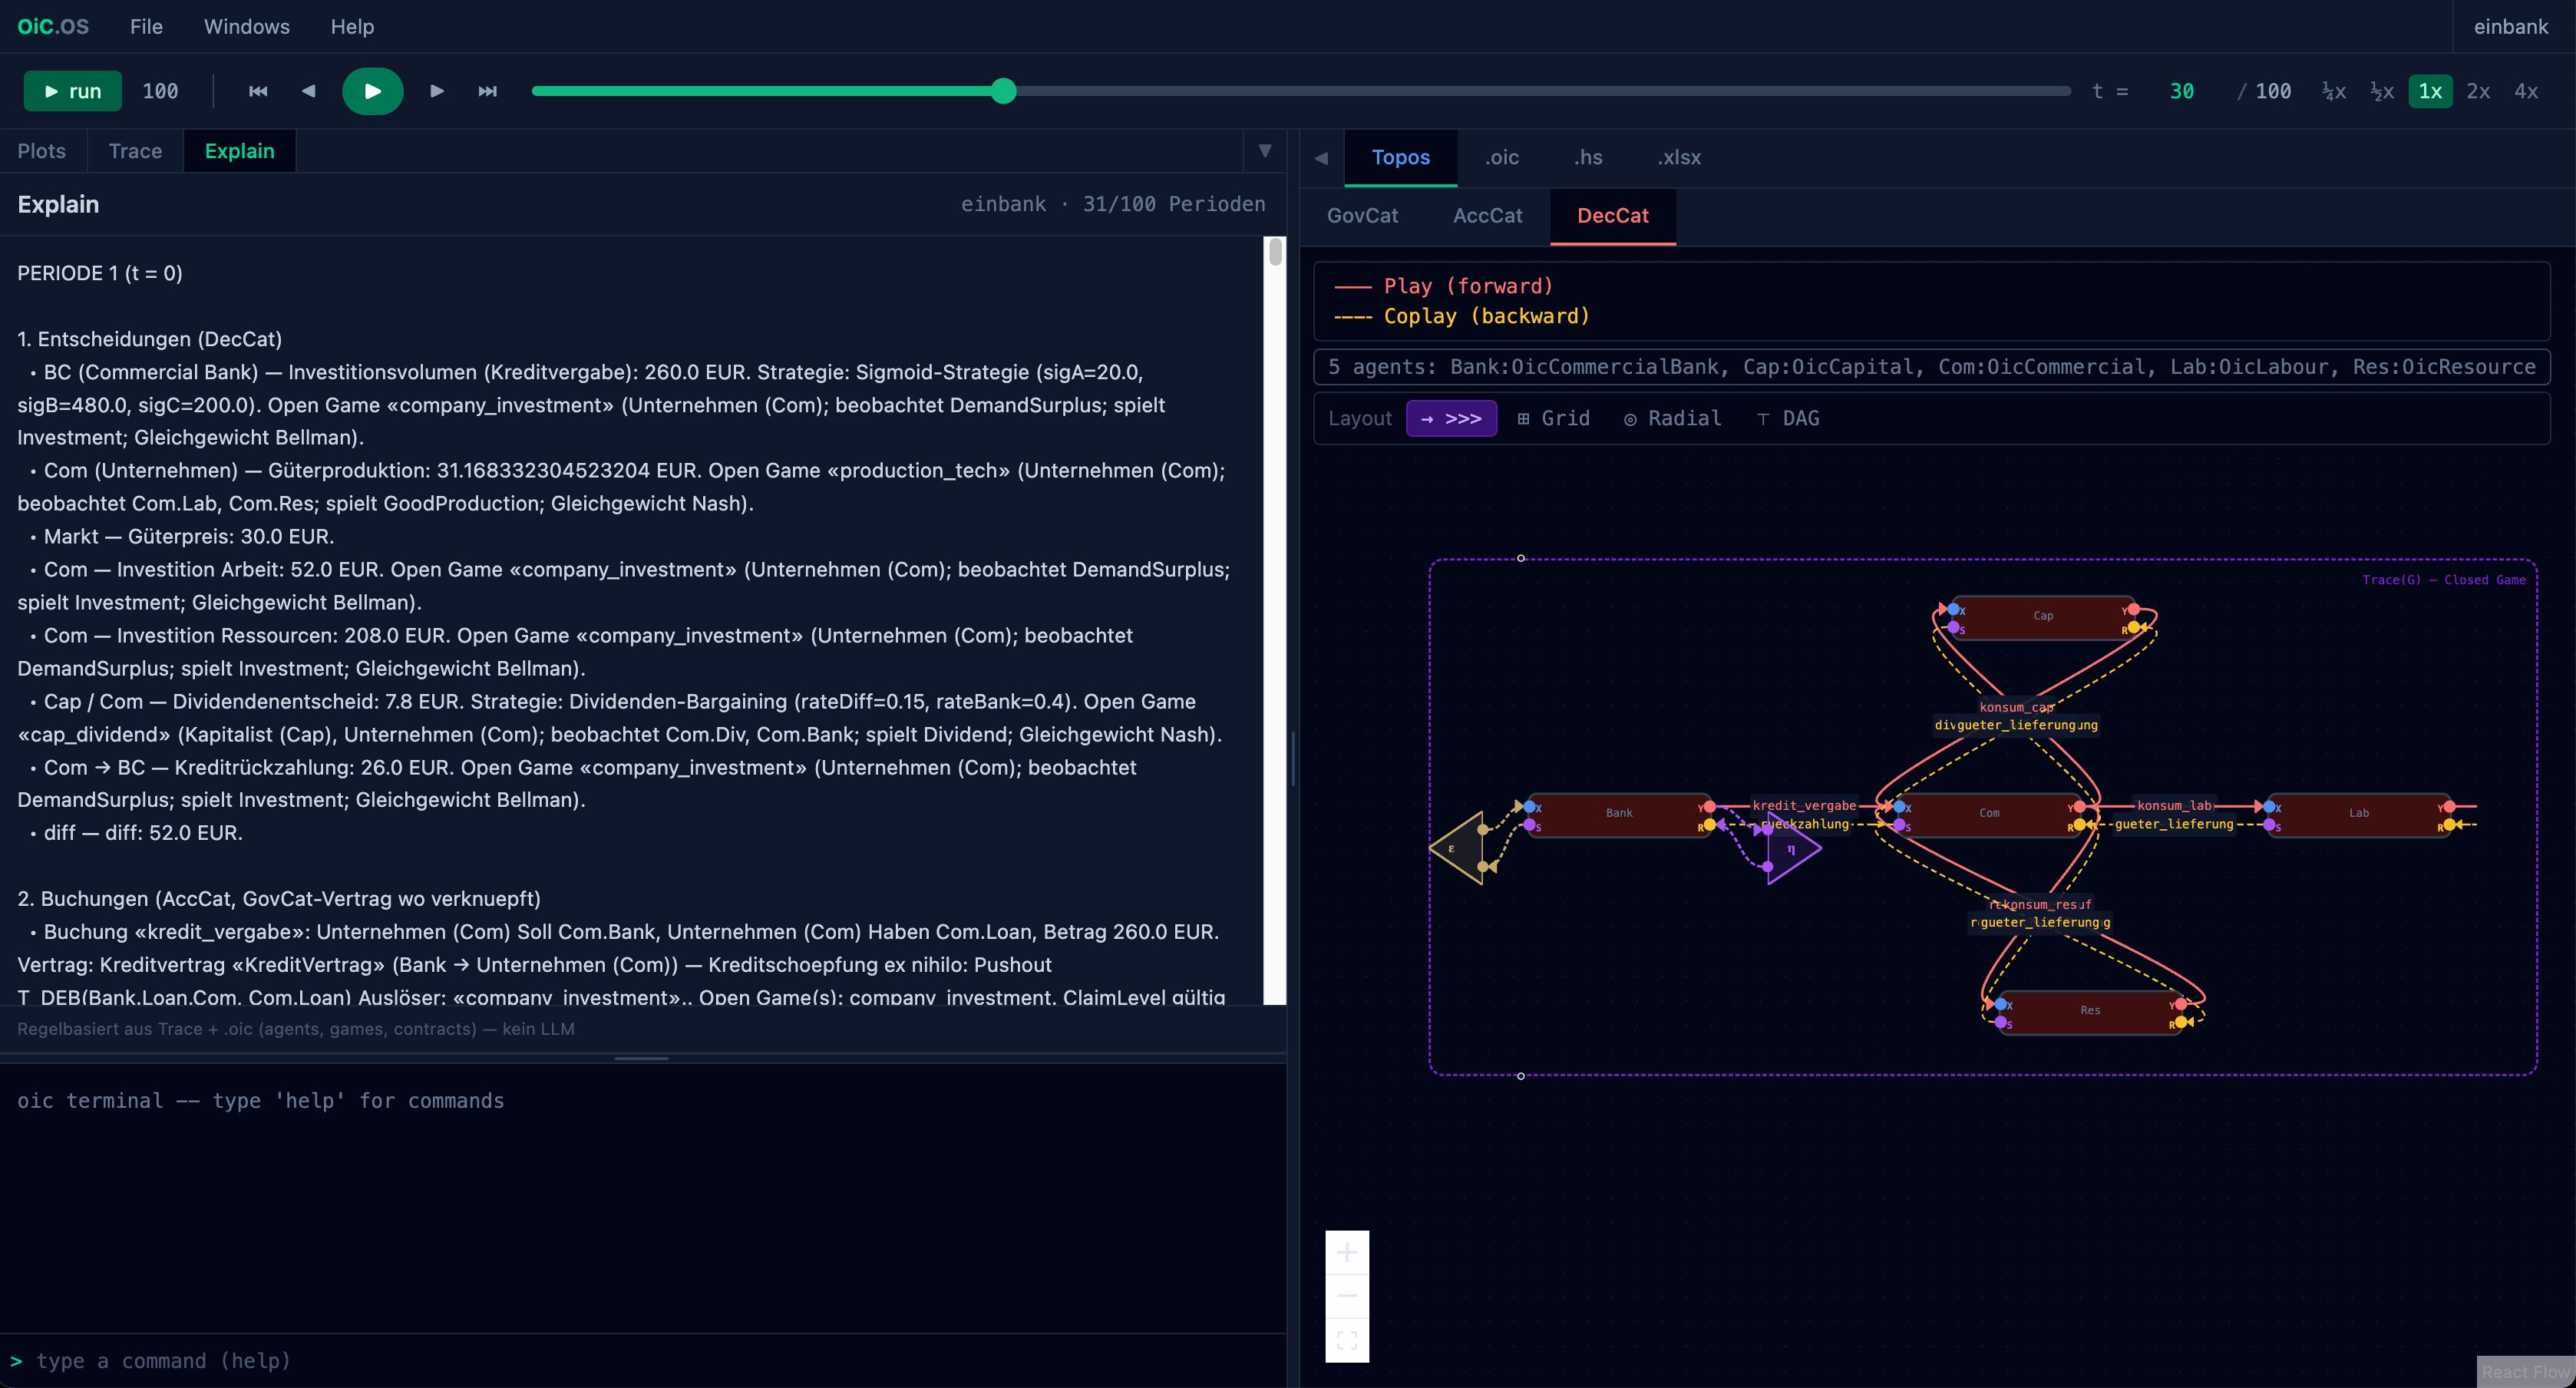Click the konsum_cap edge label
This screenshot has width=2576, height=1388.
[2016, 707]
